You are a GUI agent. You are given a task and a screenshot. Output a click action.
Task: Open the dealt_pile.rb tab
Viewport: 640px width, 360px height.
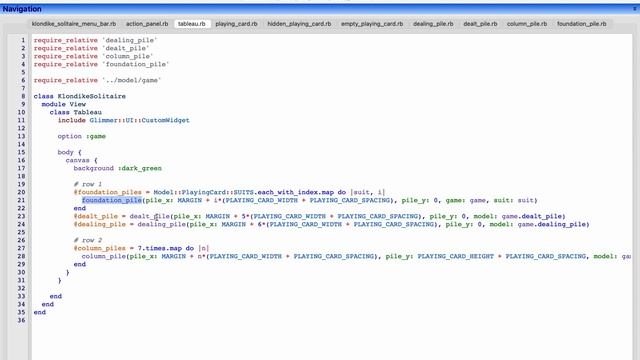480,24
